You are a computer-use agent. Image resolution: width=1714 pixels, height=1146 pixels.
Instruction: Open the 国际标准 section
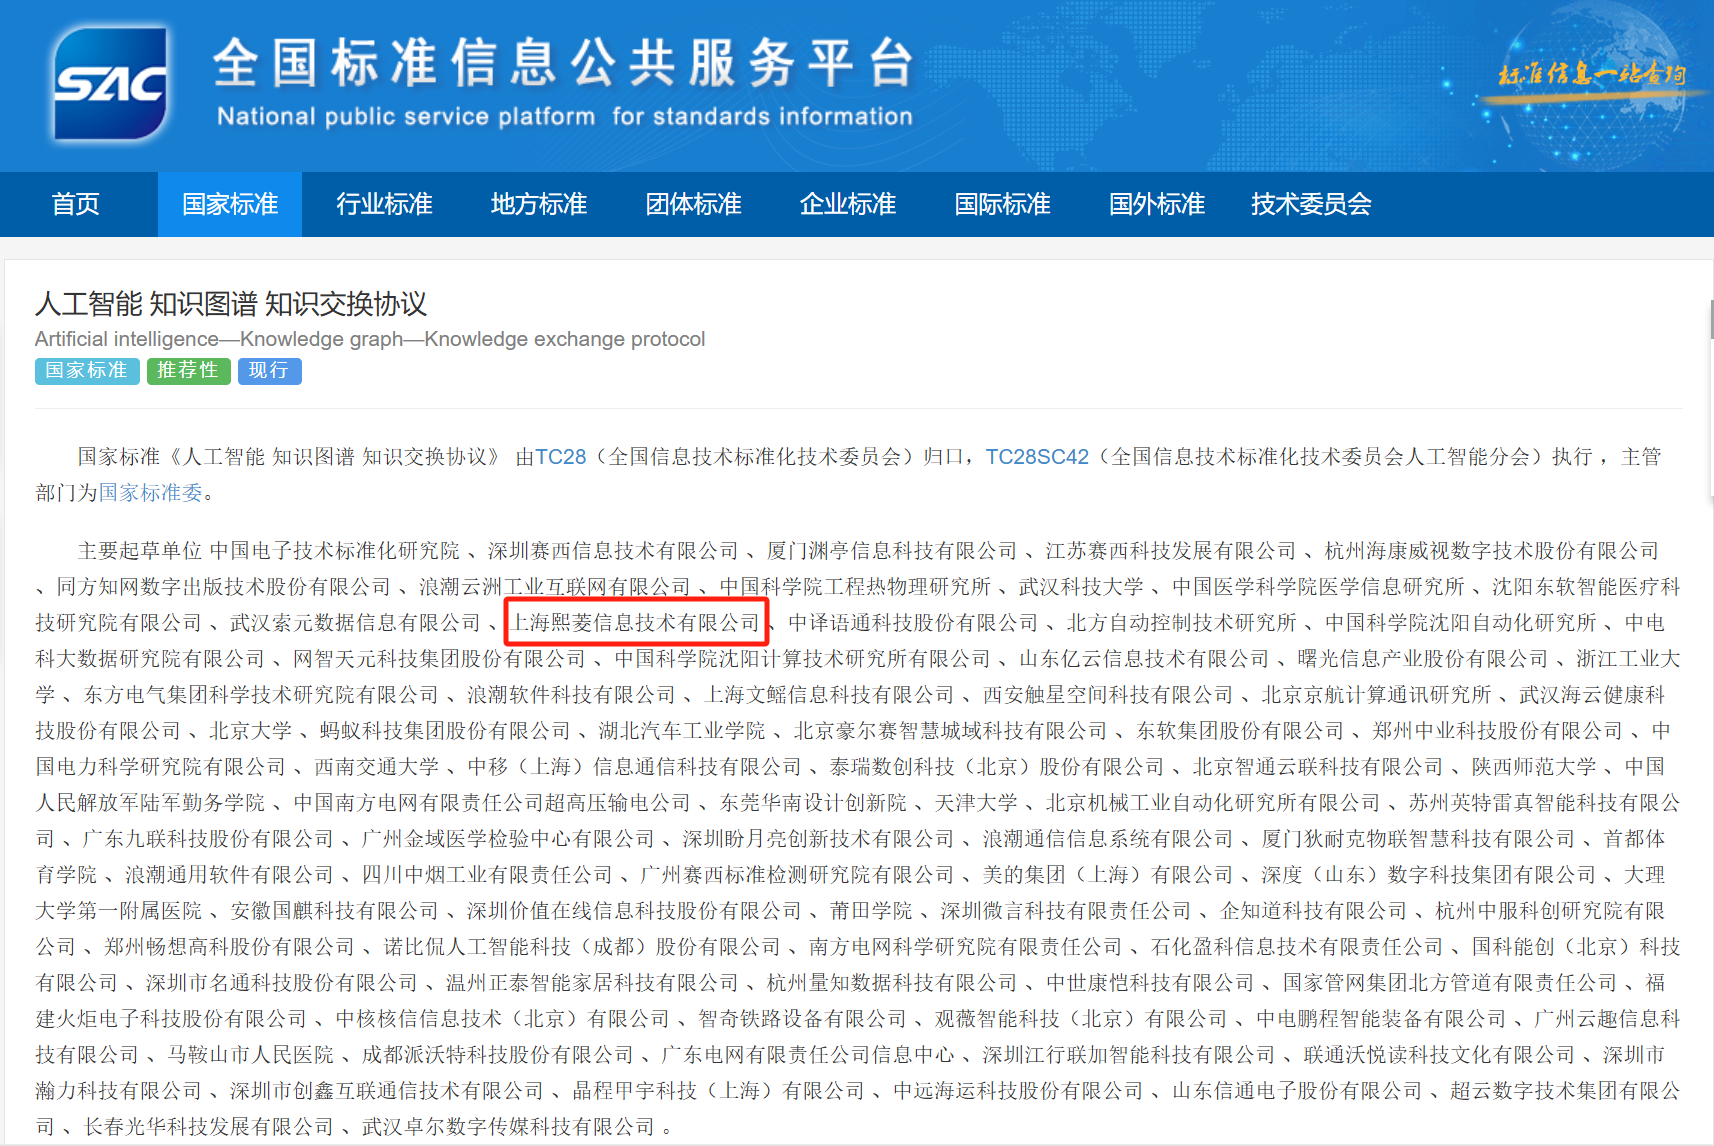(1002, 204)
